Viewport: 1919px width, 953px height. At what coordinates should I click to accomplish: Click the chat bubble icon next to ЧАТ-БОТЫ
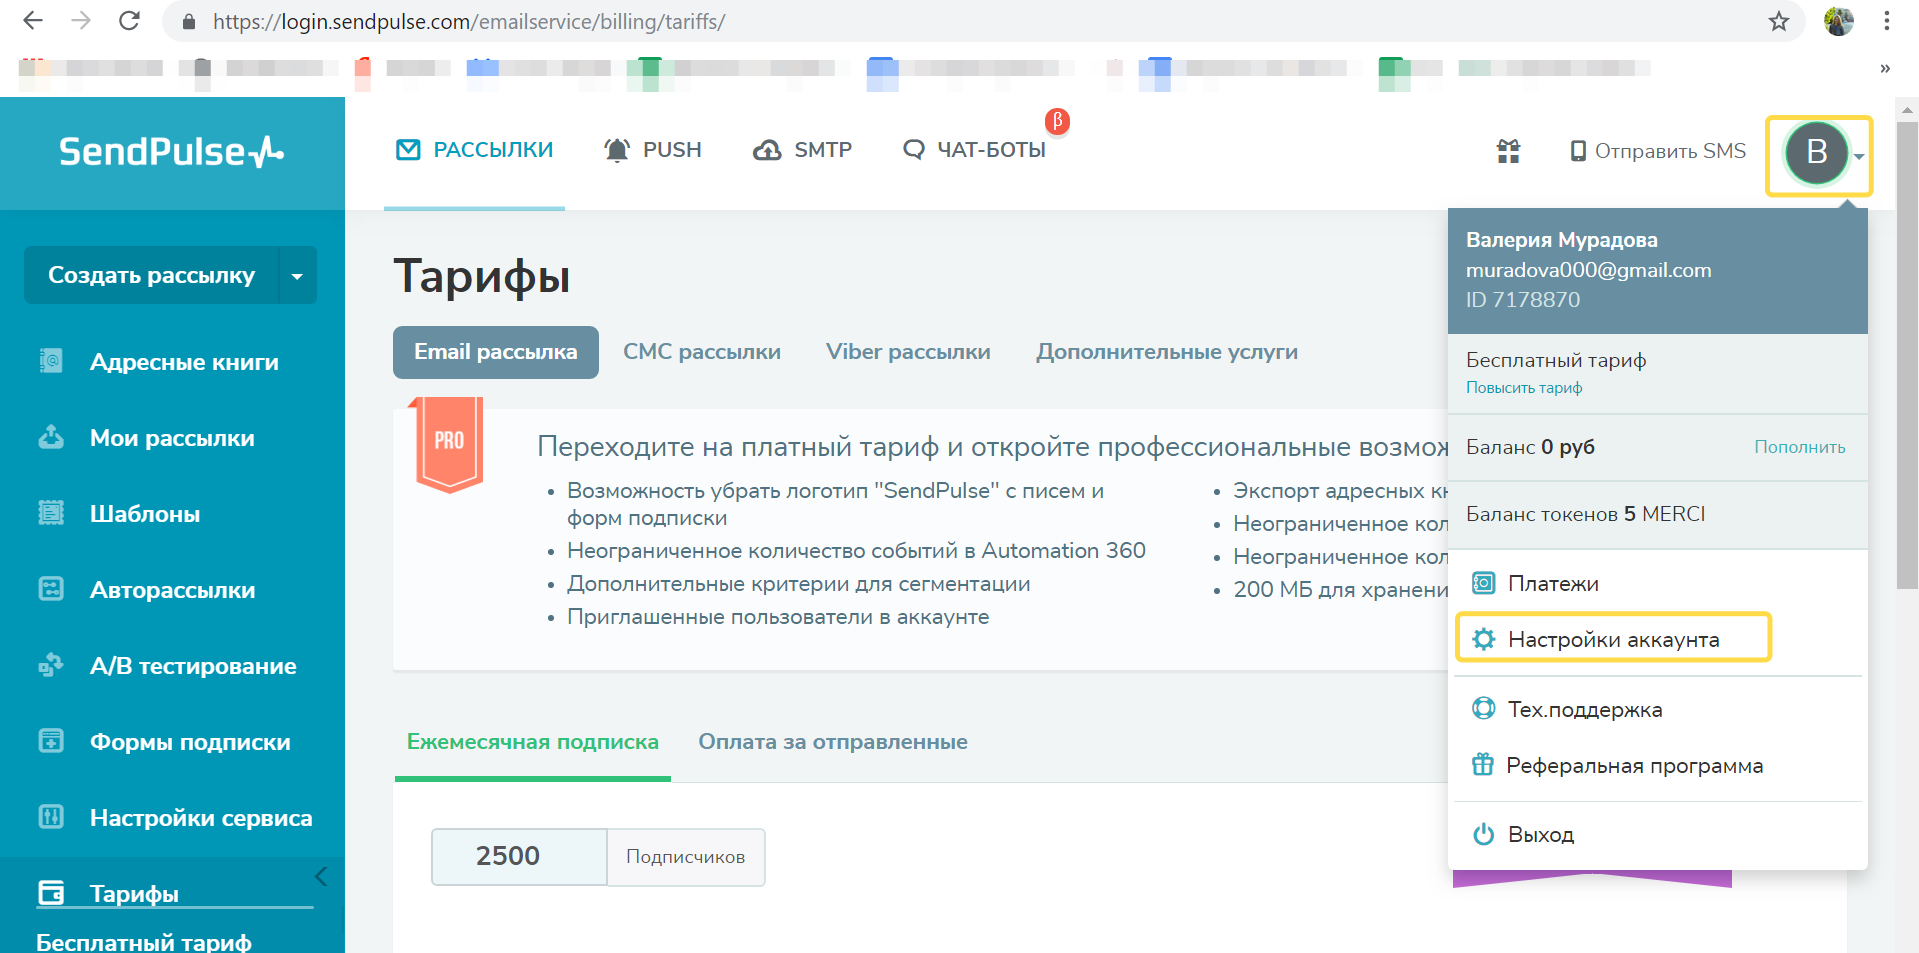[x=913, y=150]
